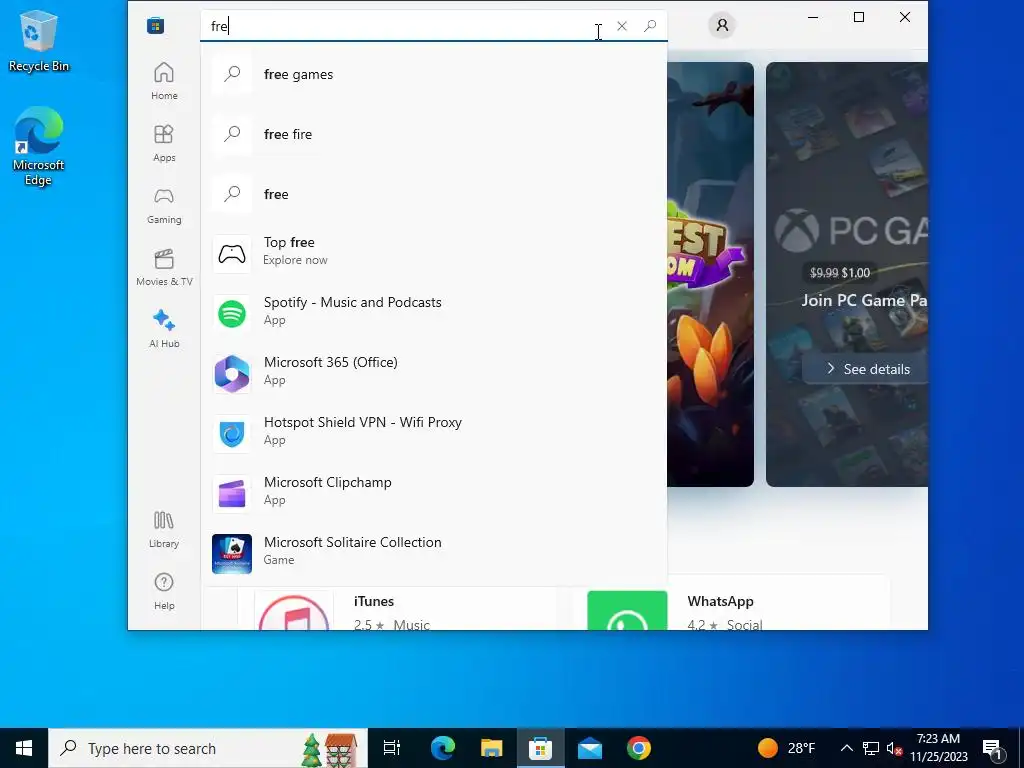
Task: Click Microsoft Store taskbar icon
Action: coord(541,748)
